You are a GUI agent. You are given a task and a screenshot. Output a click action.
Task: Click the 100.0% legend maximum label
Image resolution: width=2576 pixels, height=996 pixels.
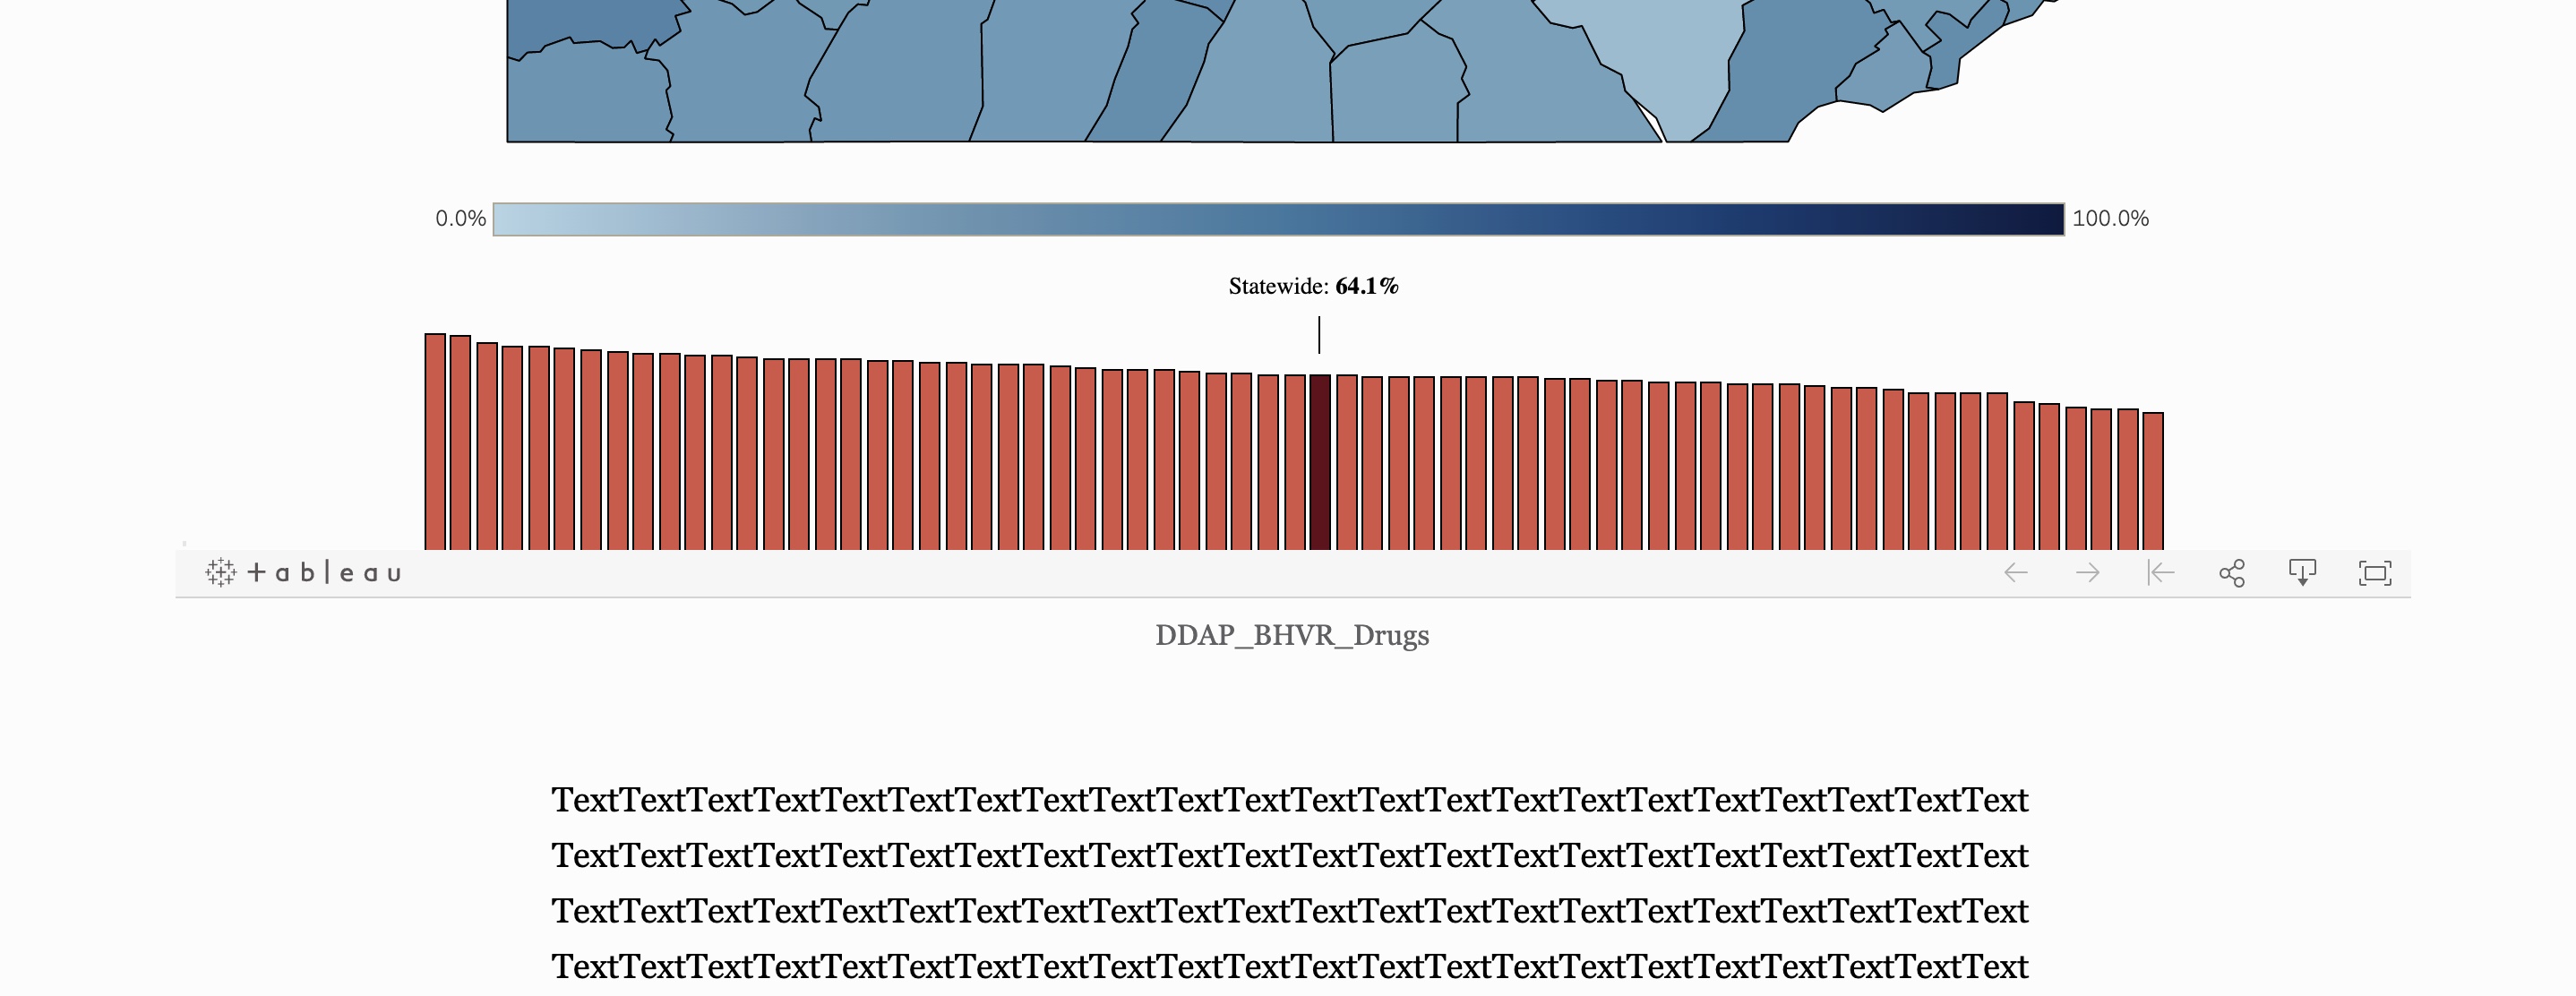pyautogui.click(x=2109, y=219)
